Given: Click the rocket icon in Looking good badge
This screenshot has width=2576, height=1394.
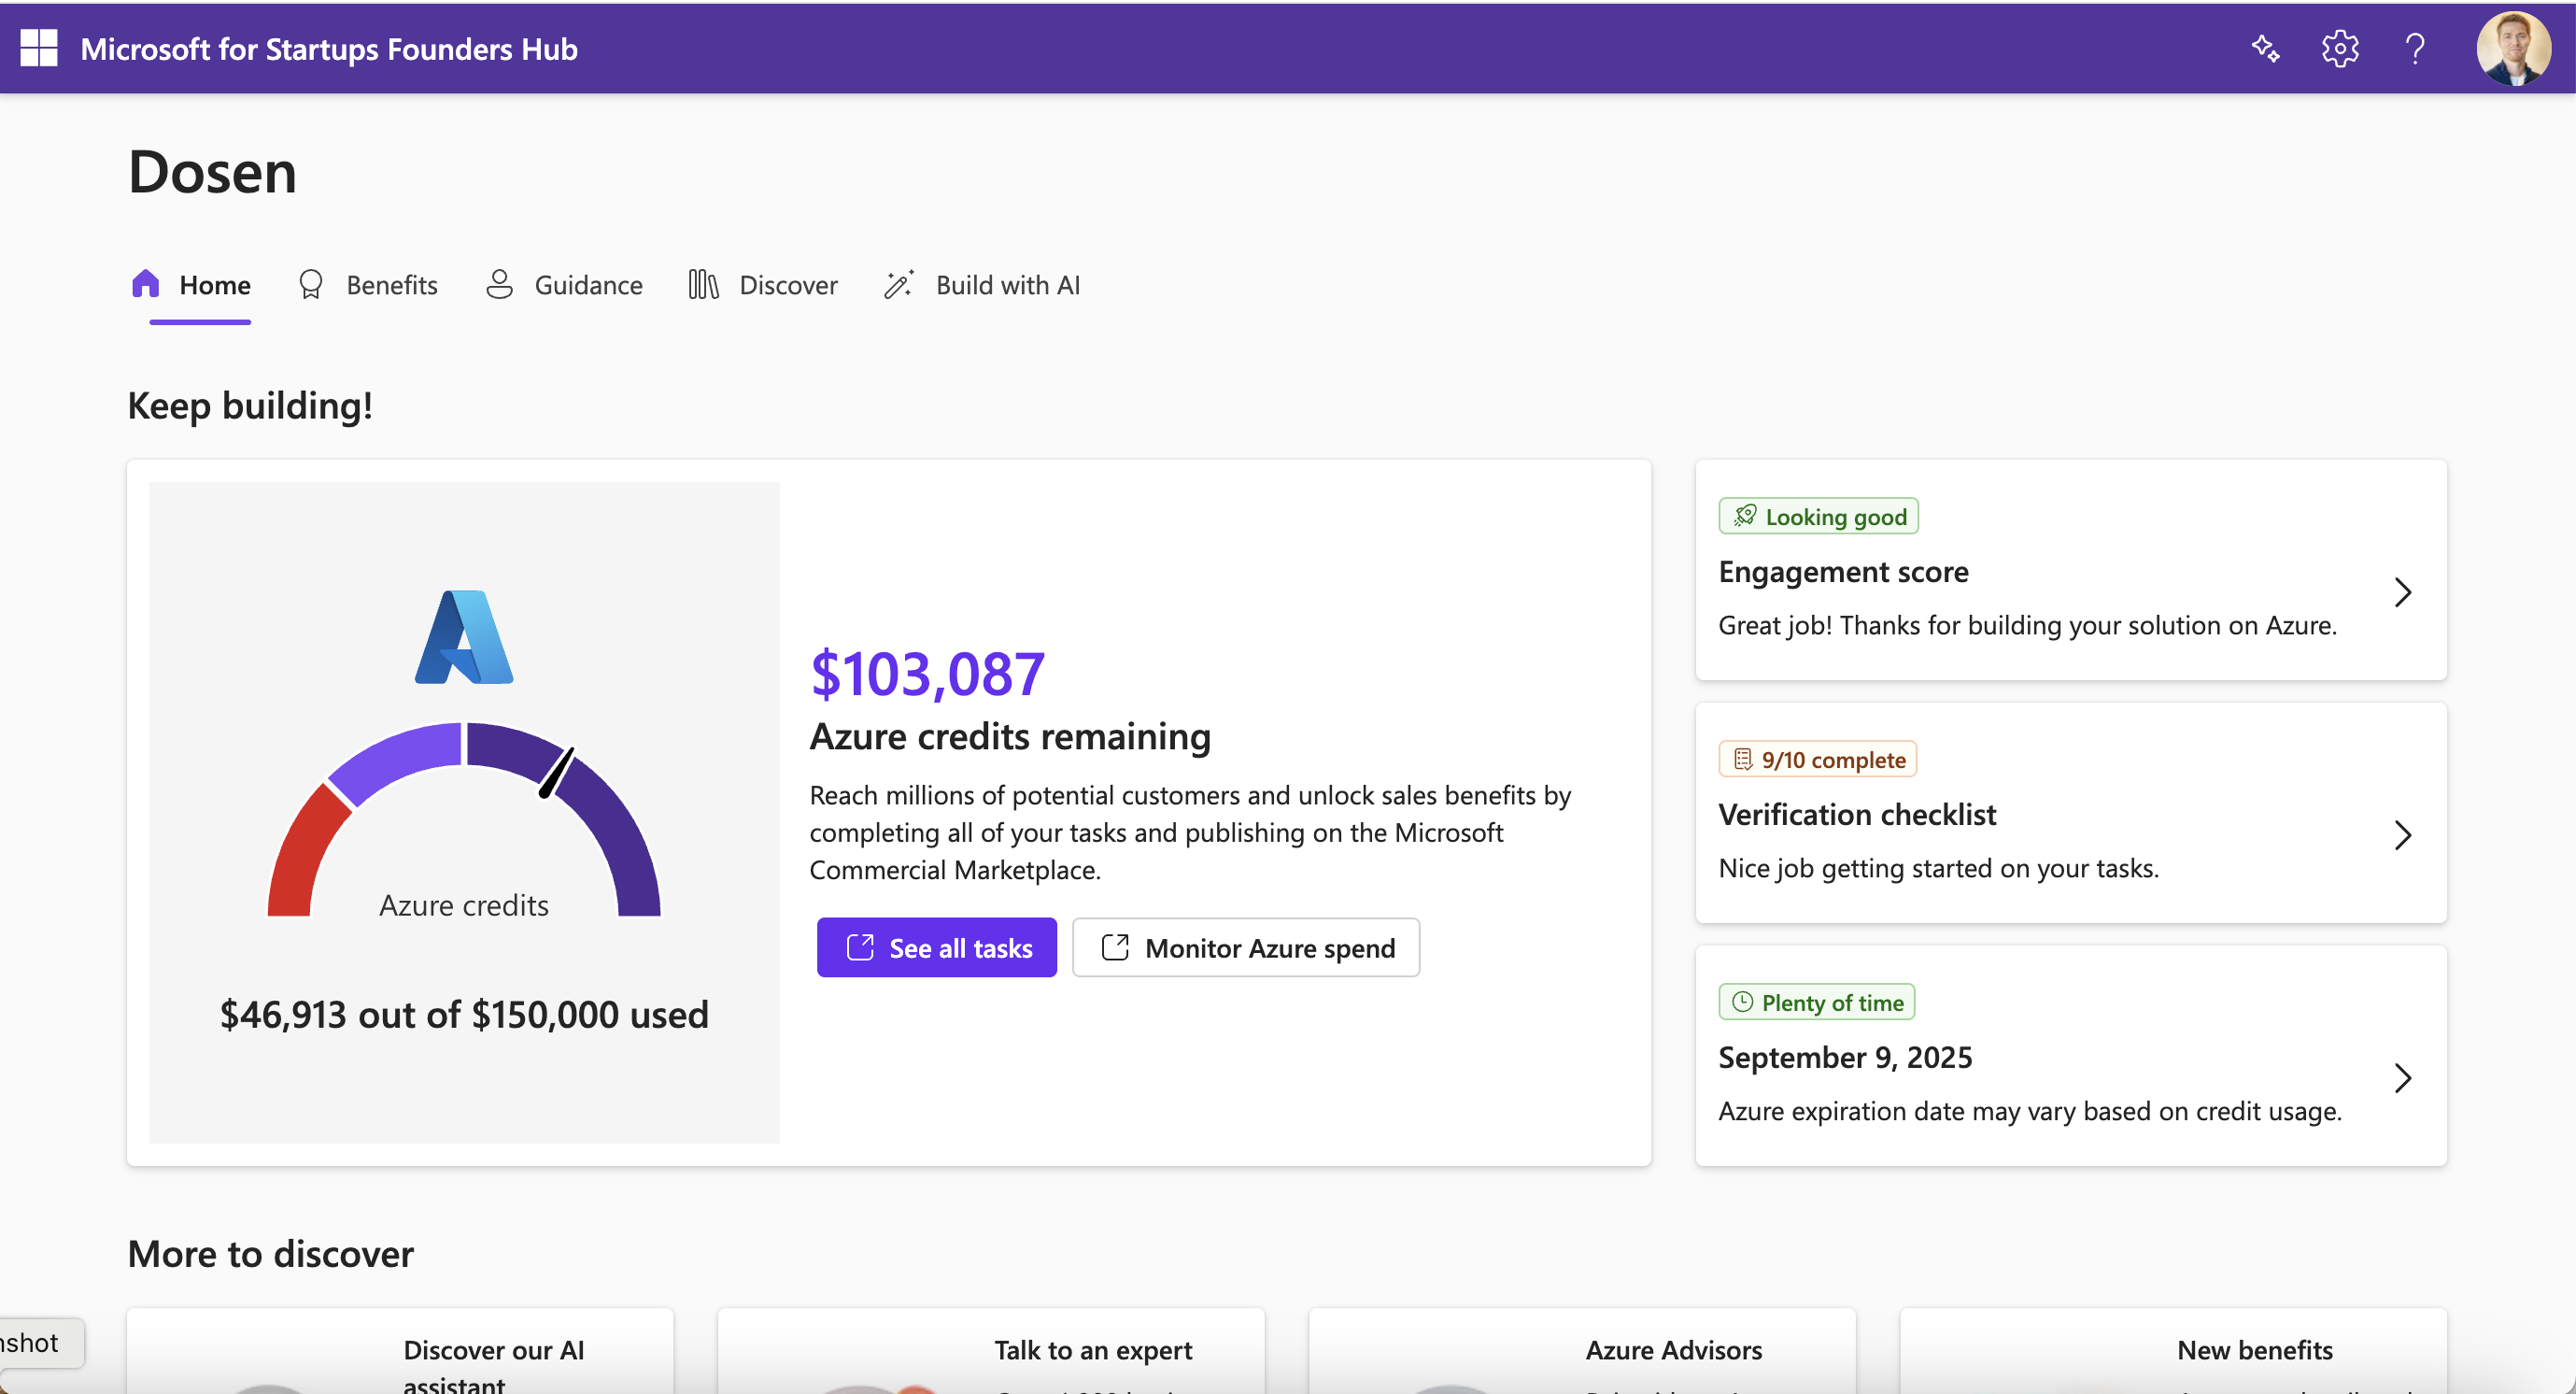Looking at the screenshot, I should click(1745, 516).
